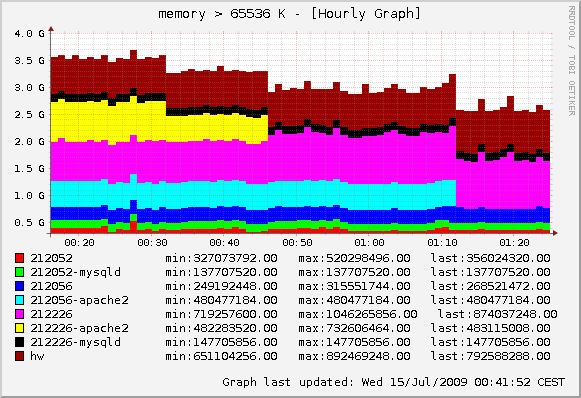Click the cyan 212056-apache2 legend swatch
The width and height of the screenshot is (581, 398).
(20, 300)
